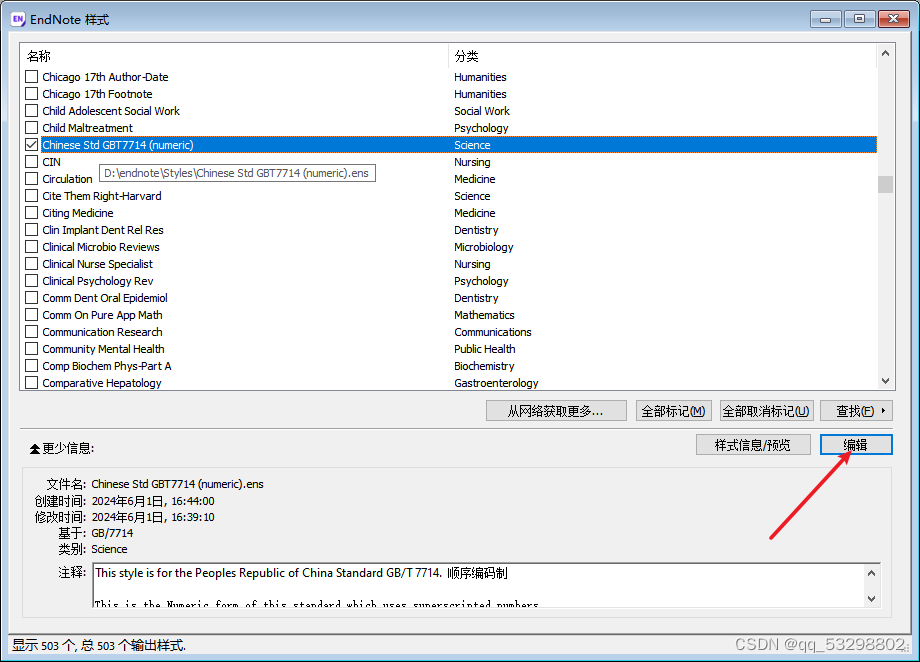This screenshot has width=920, height=662.
Task: Open 样式信息/预览 style preview
Action: 753,445
